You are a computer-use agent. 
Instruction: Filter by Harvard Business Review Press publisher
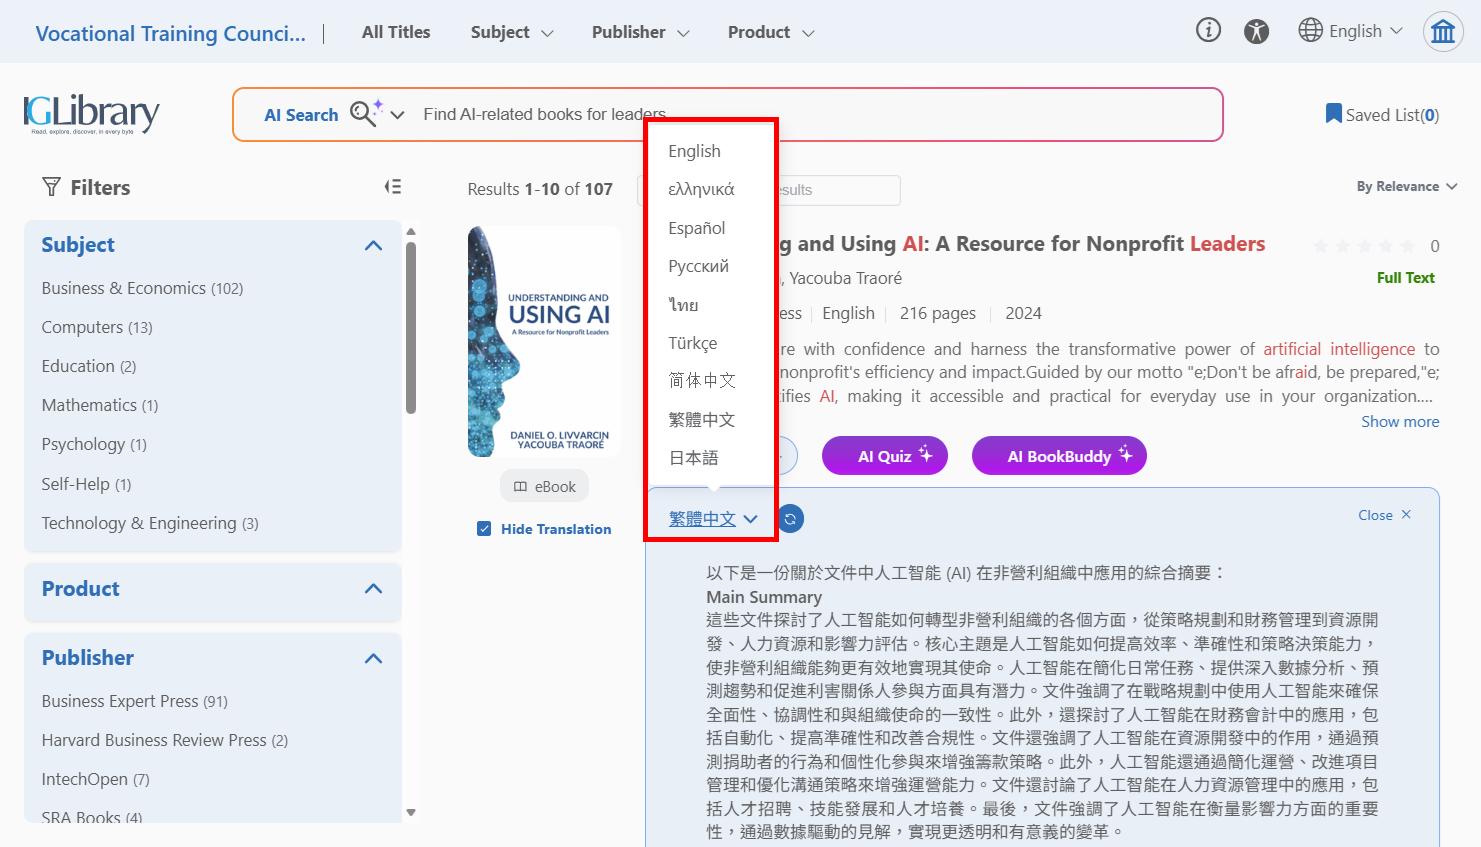tap(165, 740)
